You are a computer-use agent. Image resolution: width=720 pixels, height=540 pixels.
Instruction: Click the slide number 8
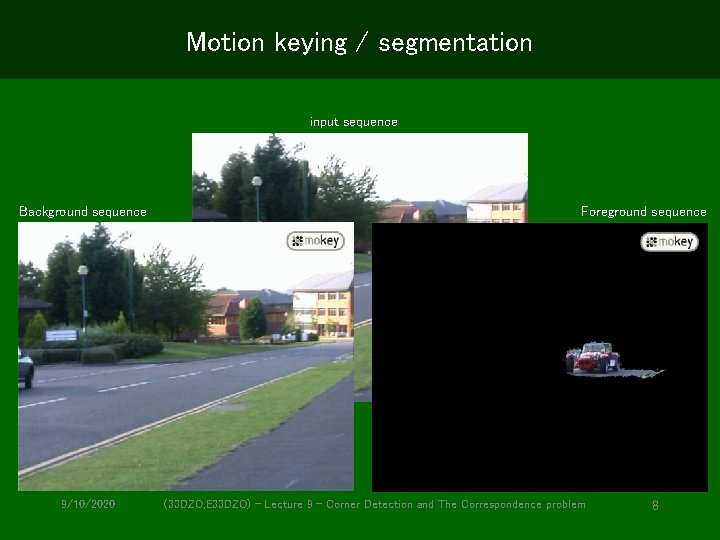point(655,505)
